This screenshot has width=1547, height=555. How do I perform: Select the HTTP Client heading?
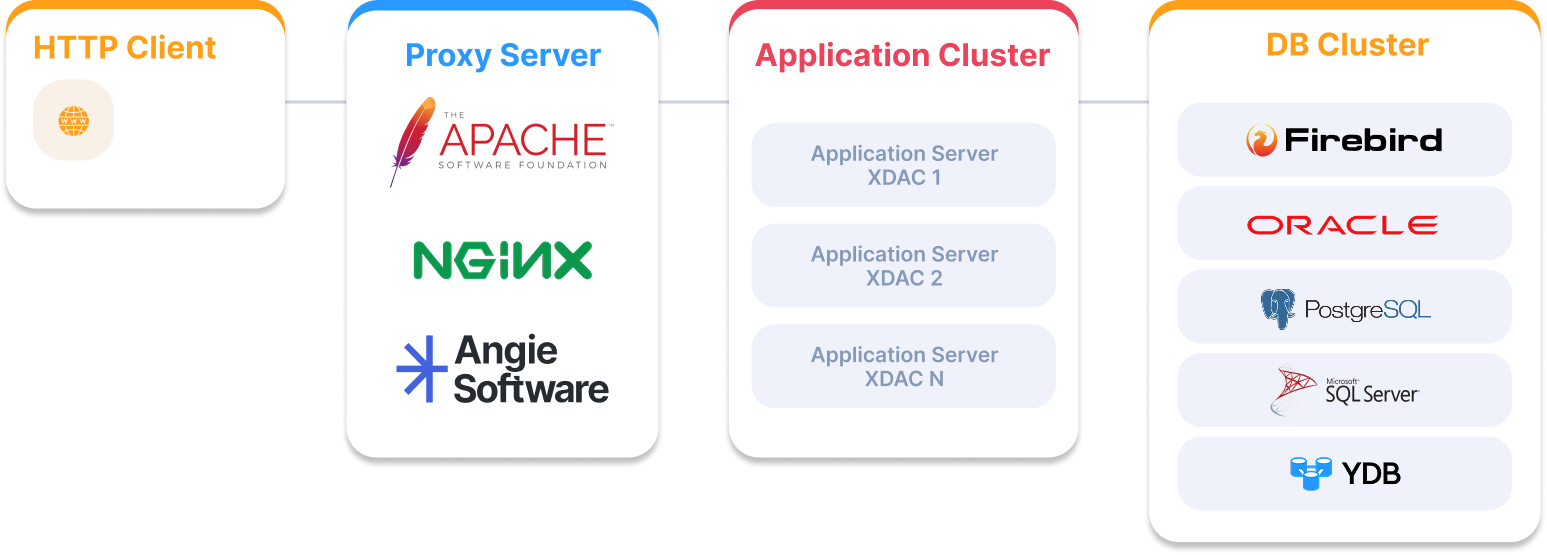(125, 47)
